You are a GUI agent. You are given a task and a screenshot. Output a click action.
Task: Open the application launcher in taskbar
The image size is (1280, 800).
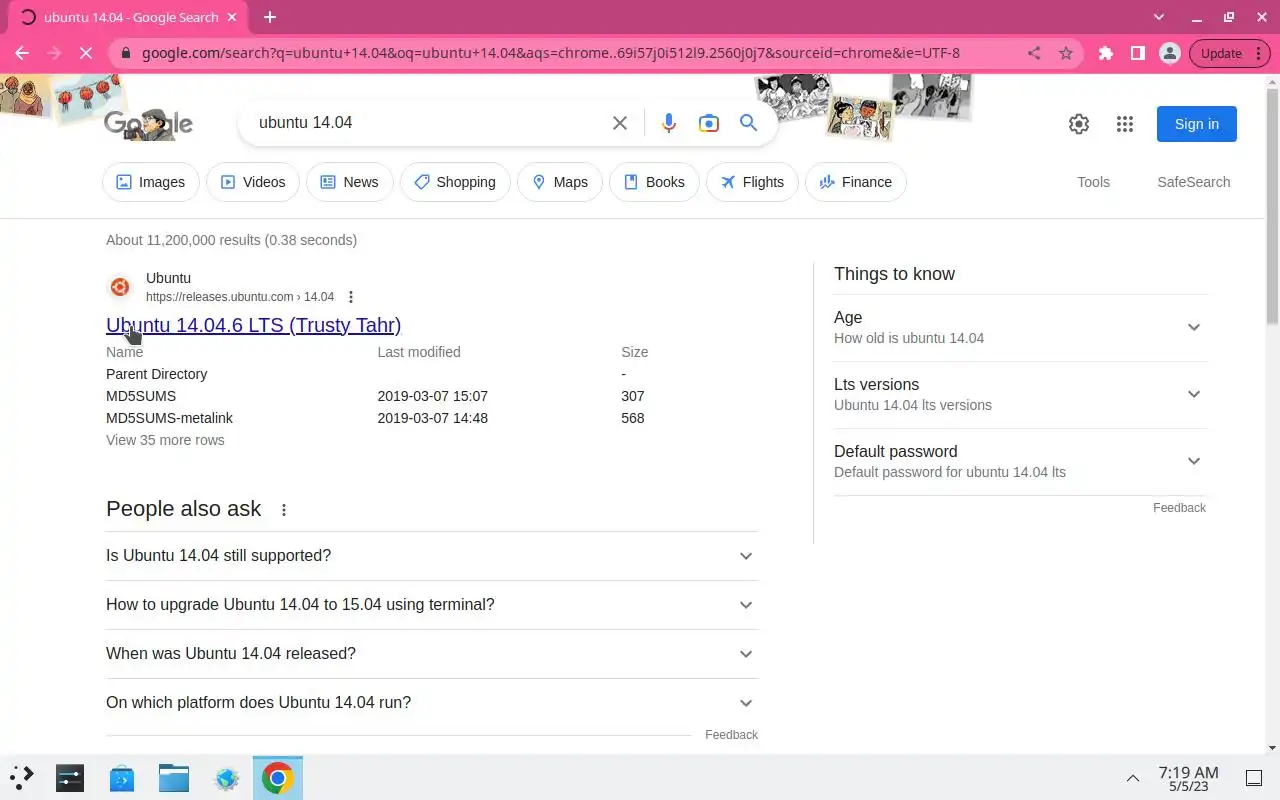tap(22, 777)
